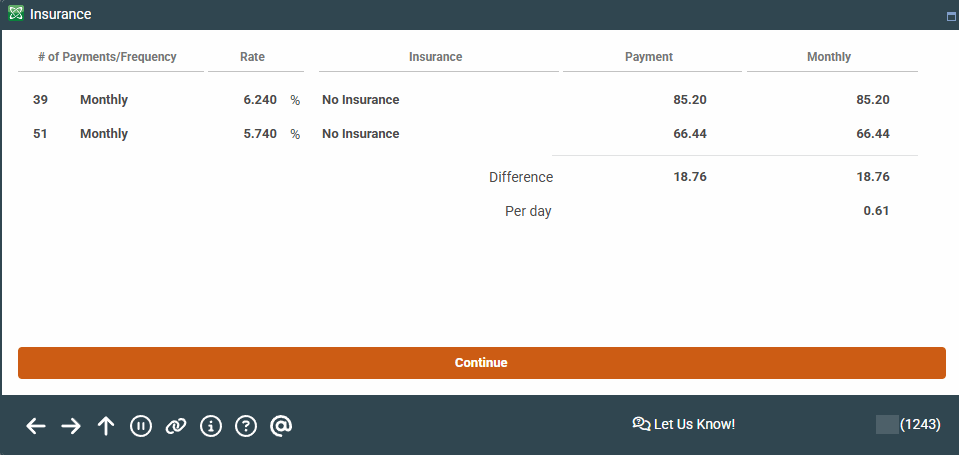Screen dimensions: 959x455
Task: Click the Insurance app logo icon
Action: [x=16, y=15]
